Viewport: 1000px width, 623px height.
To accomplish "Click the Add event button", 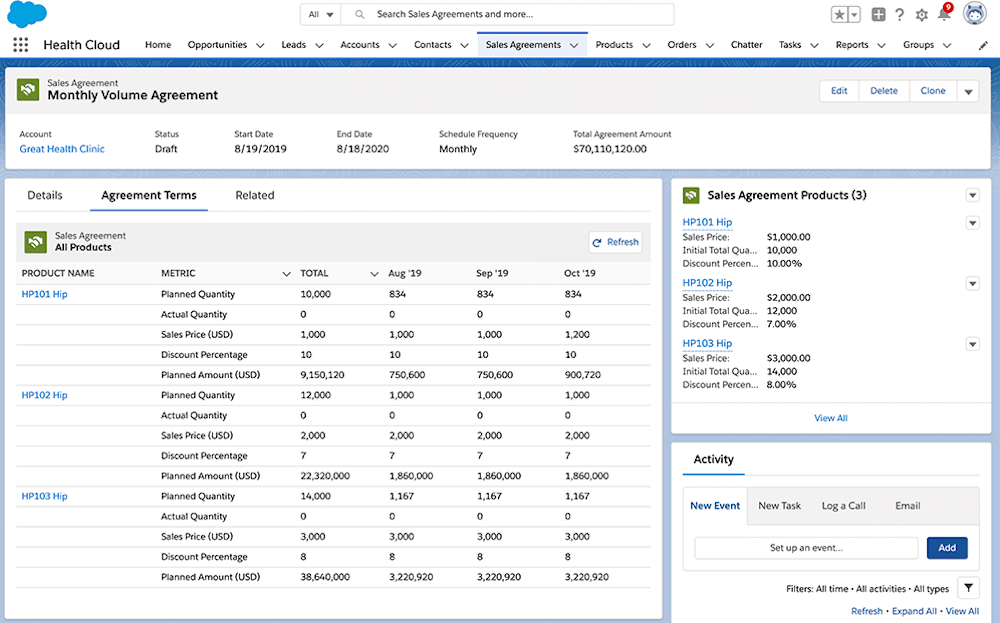I will (946, 548).
